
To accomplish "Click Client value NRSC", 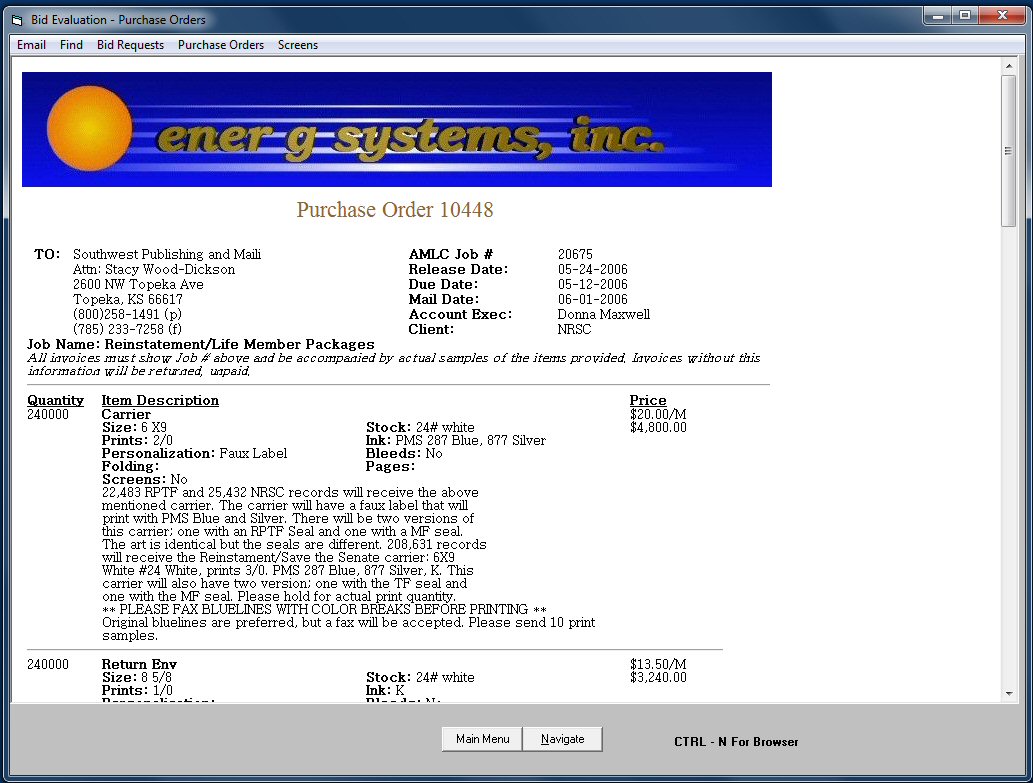I will (x=574, y=329).
